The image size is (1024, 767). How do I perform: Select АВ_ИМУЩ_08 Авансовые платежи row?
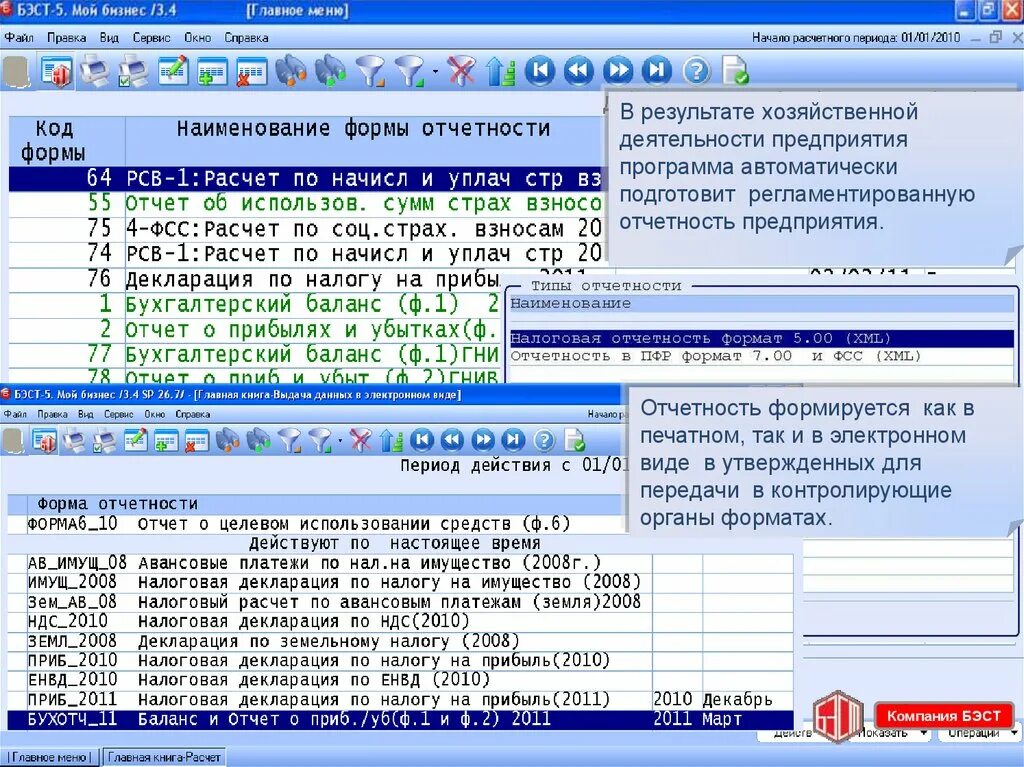[400, 563]
